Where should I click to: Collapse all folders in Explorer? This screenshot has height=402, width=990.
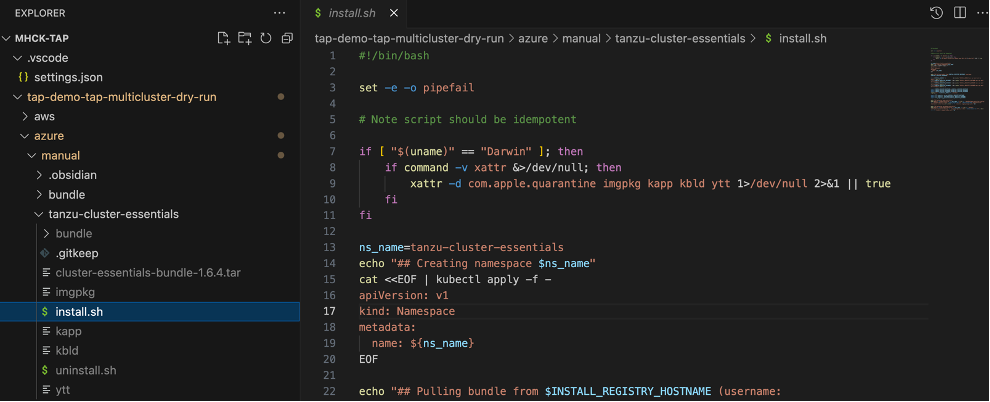(x=287, y=38)
